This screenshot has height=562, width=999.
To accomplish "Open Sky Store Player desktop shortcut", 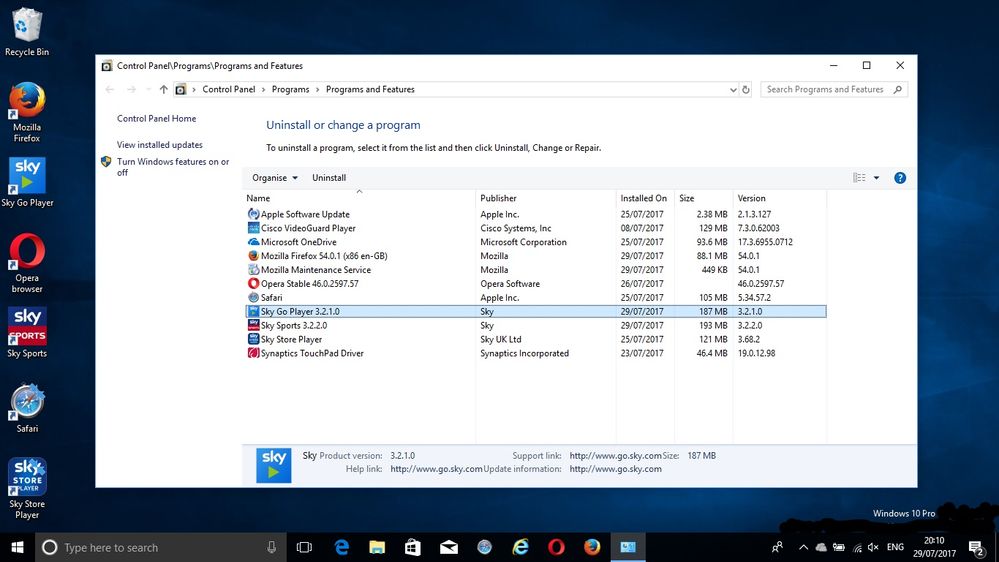I will pyautogui.click(x=27, y=489).
